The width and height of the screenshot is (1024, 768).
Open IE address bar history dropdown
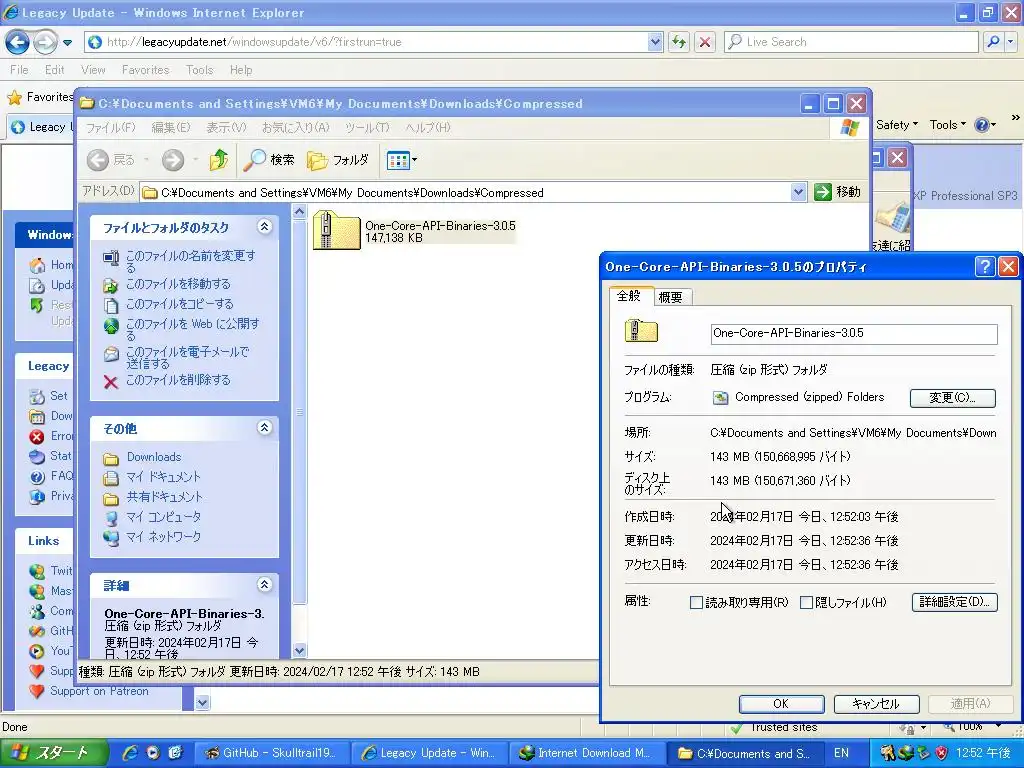[x=655, y=42]
